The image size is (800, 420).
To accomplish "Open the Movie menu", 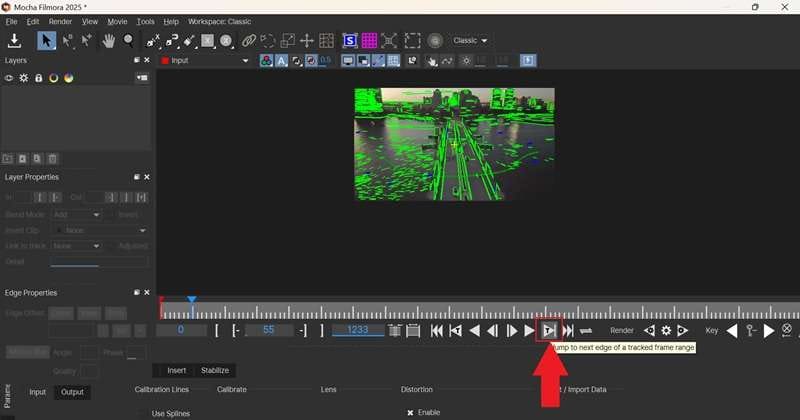I will tap(117, 21).
